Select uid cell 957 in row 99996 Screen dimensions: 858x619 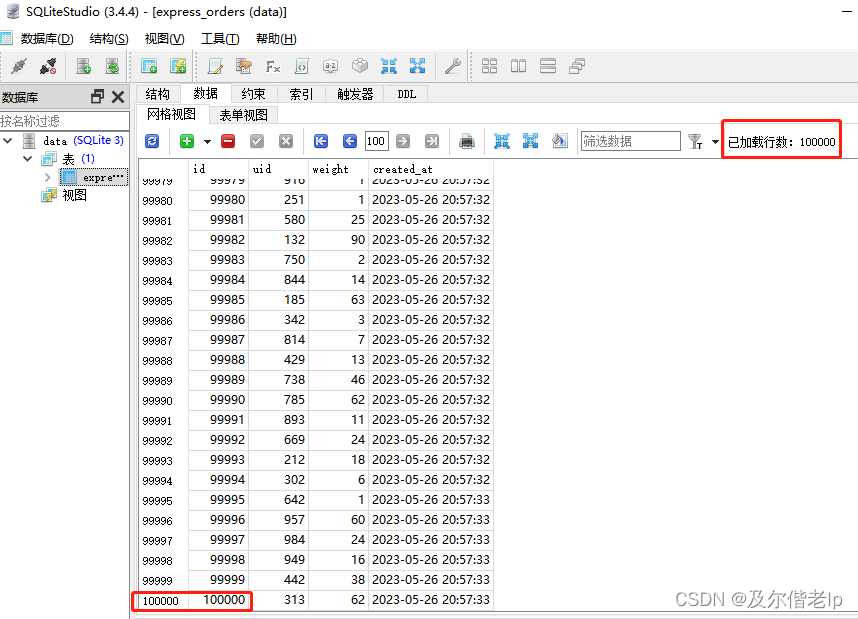tap(279, 520)
